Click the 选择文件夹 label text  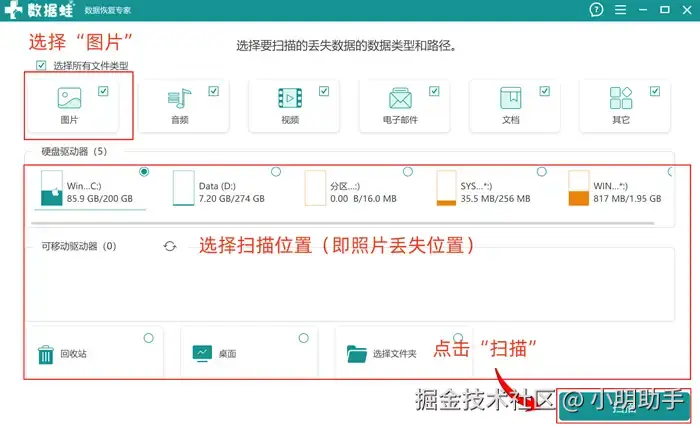395,354
